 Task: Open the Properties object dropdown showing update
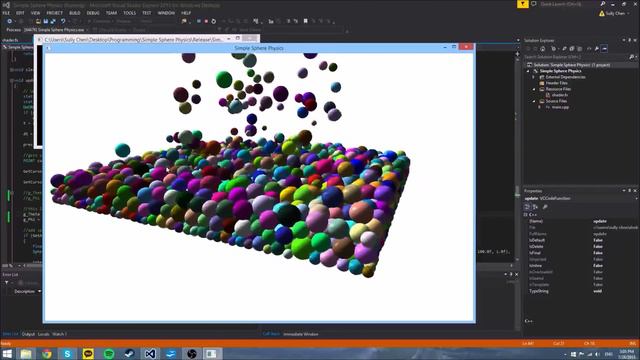tap(580, 198)
